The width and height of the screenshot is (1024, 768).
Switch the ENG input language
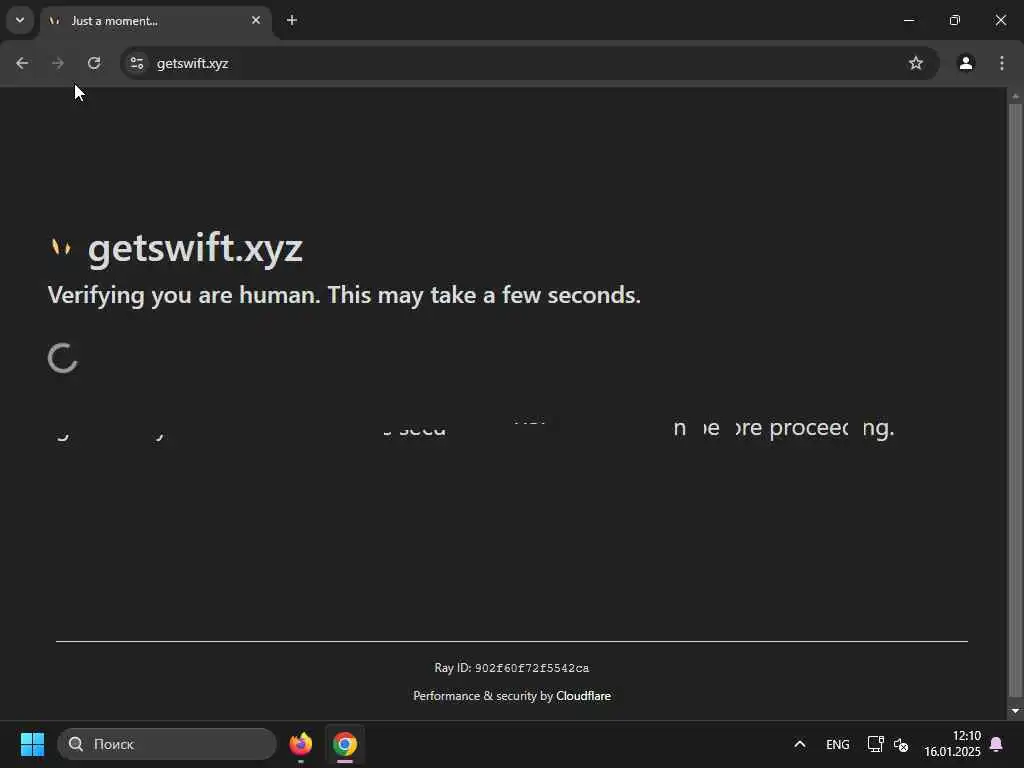pos(837,744)
